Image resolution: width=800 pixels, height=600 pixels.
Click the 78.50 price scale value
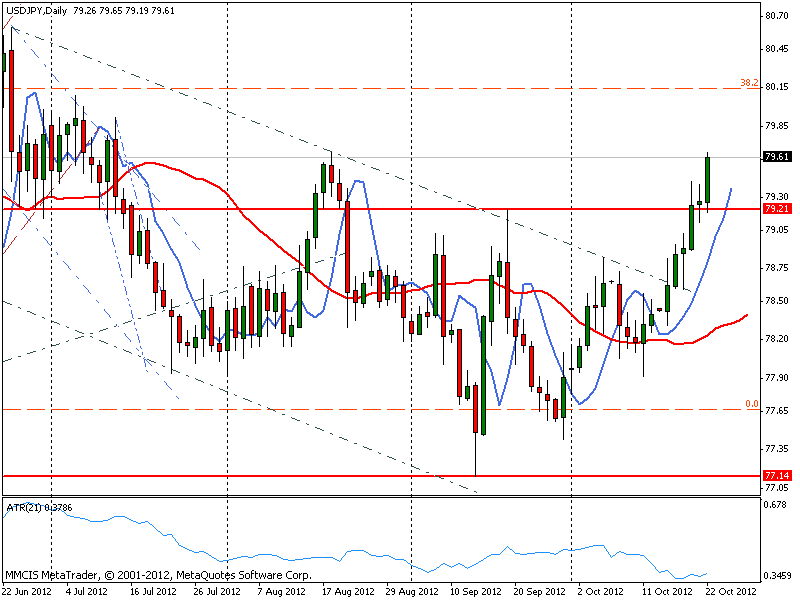coord(777,301)
